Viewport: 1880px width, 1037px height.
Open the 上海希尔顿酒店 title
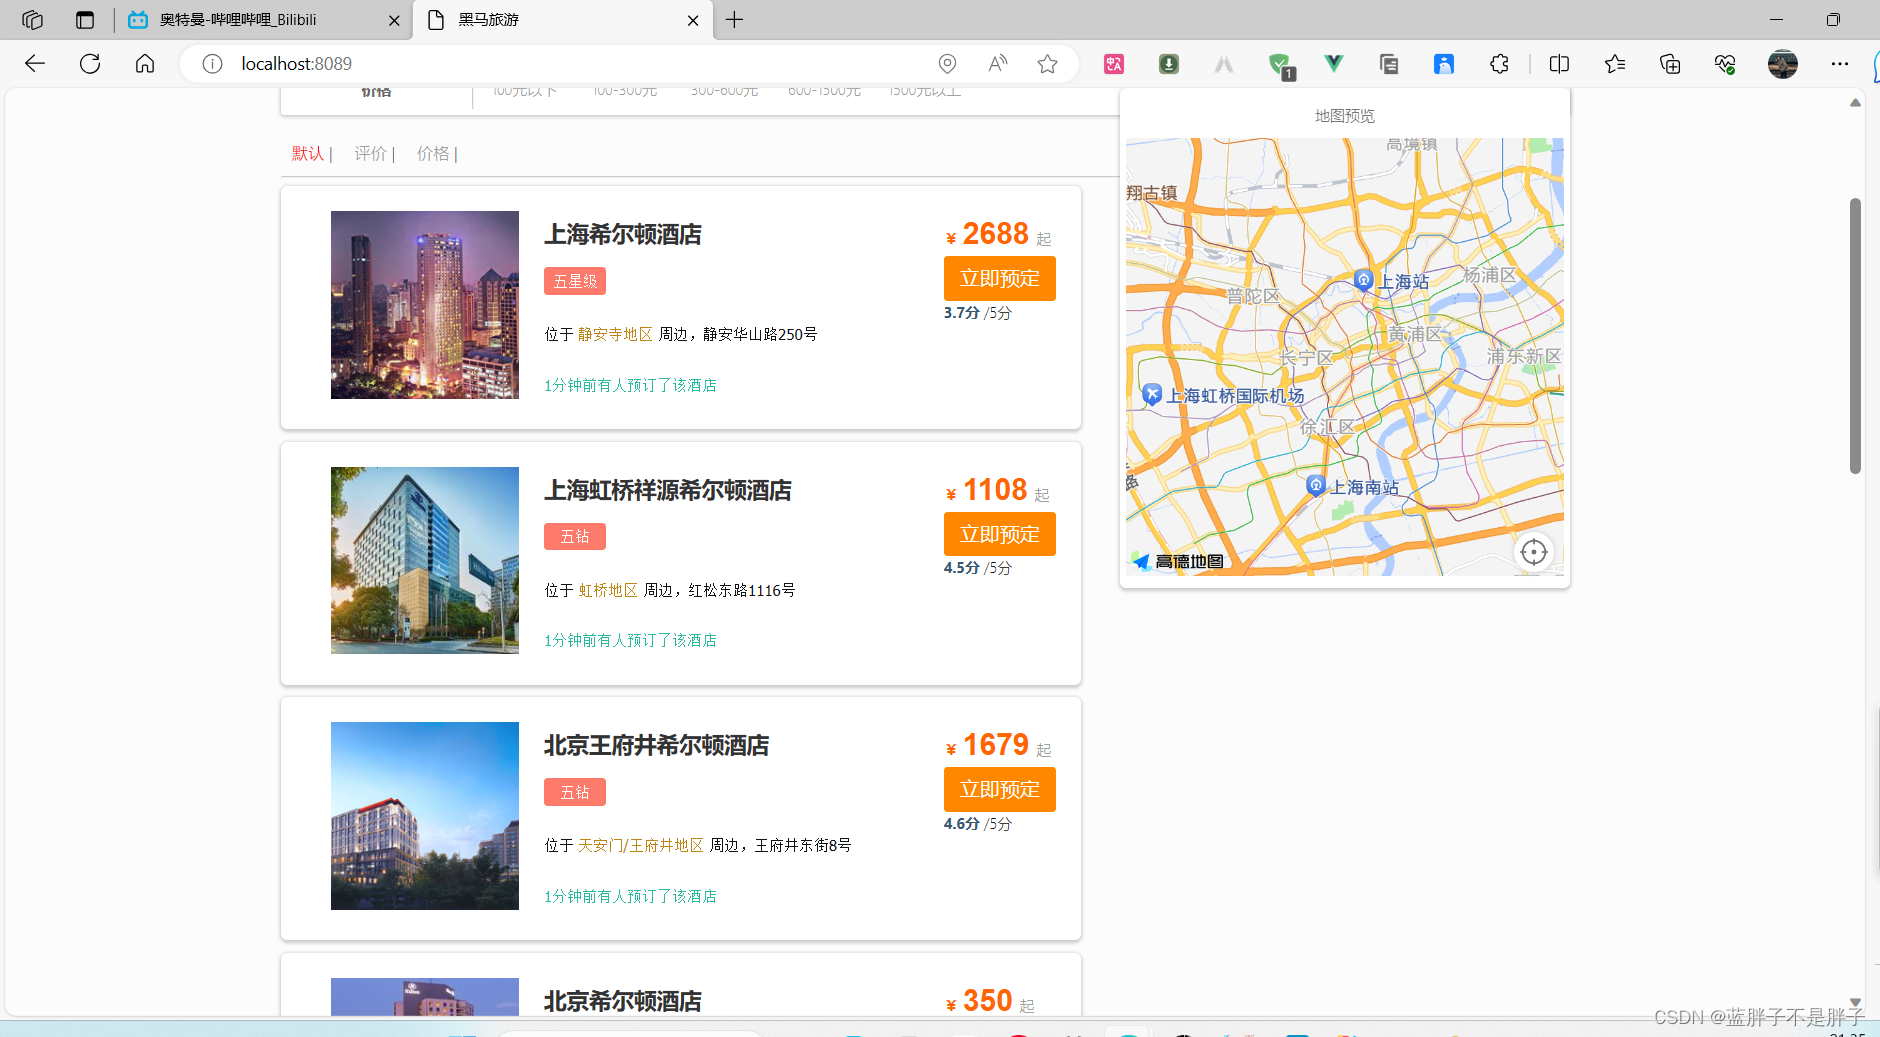coord(622,235)
